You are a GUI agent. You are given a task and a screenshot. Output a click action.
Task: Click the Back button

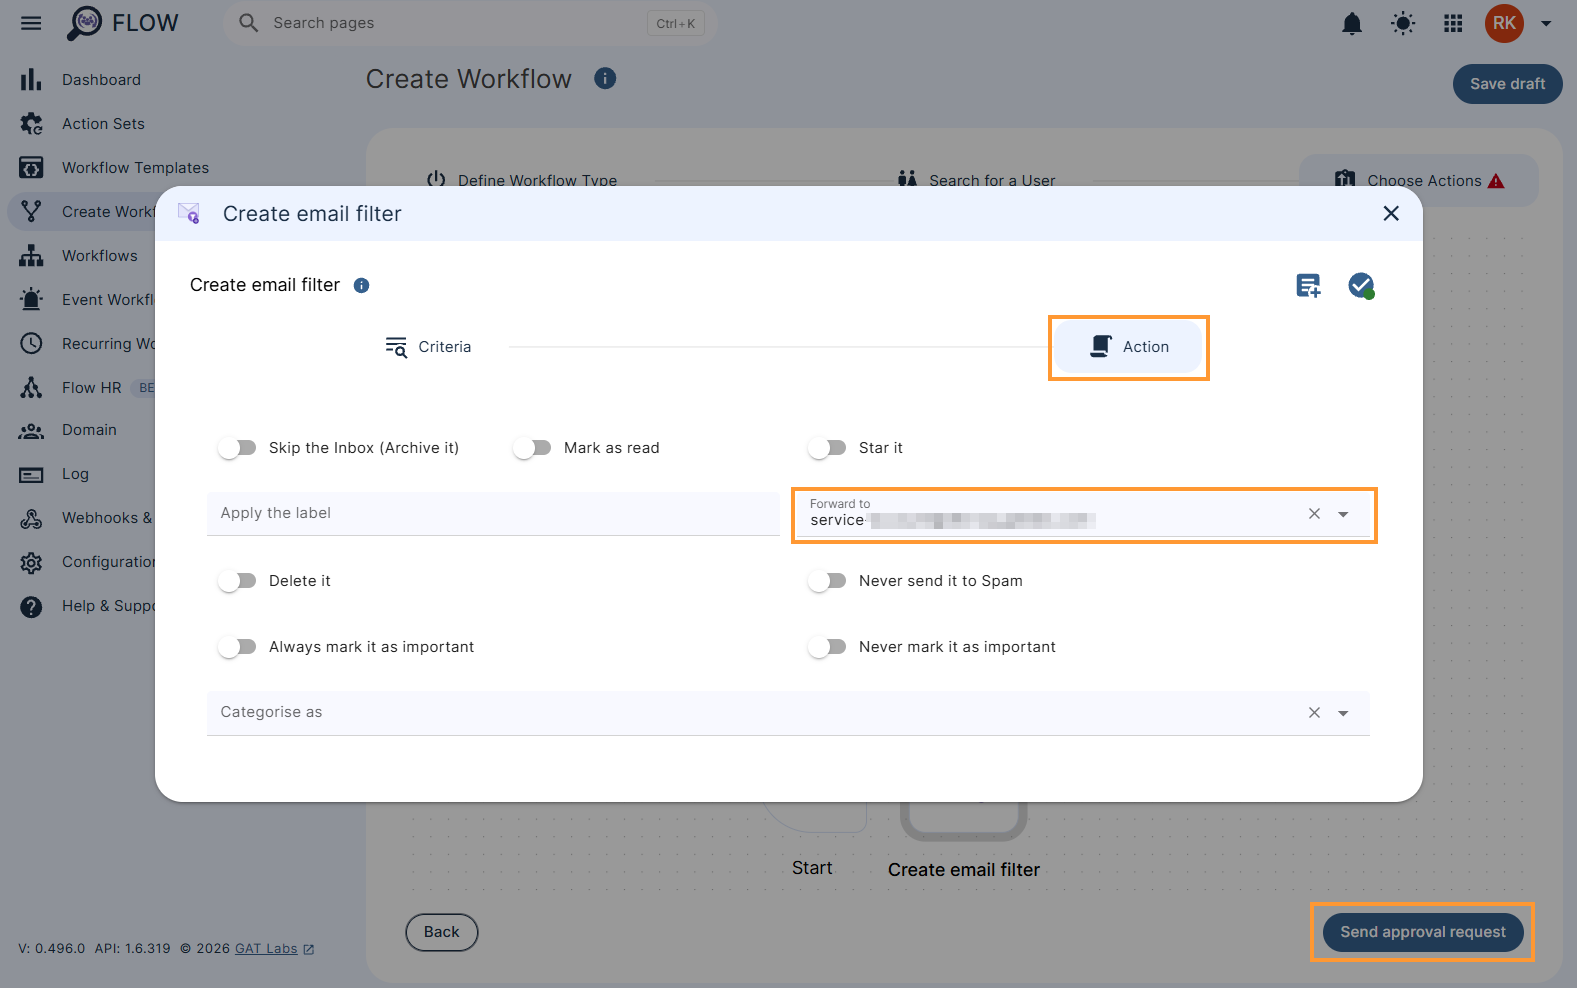(x=442, y=932)
